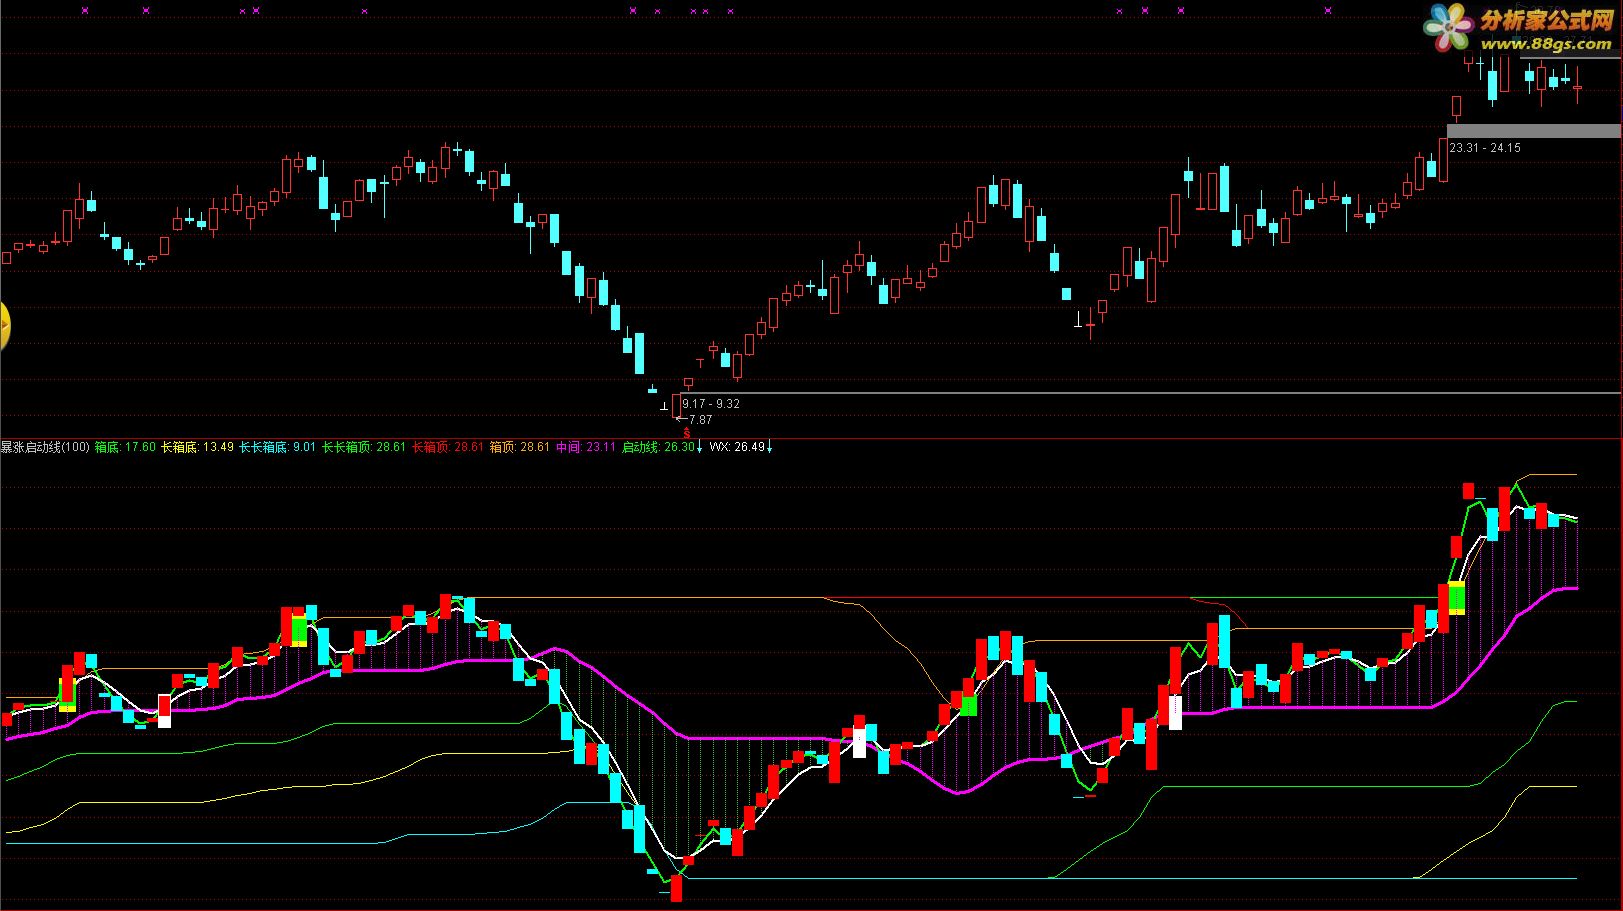This screenshot has height=911, width=1623.
Task: Select the 长箱底: 13.49 indicator value
Action: click(197, 447)
